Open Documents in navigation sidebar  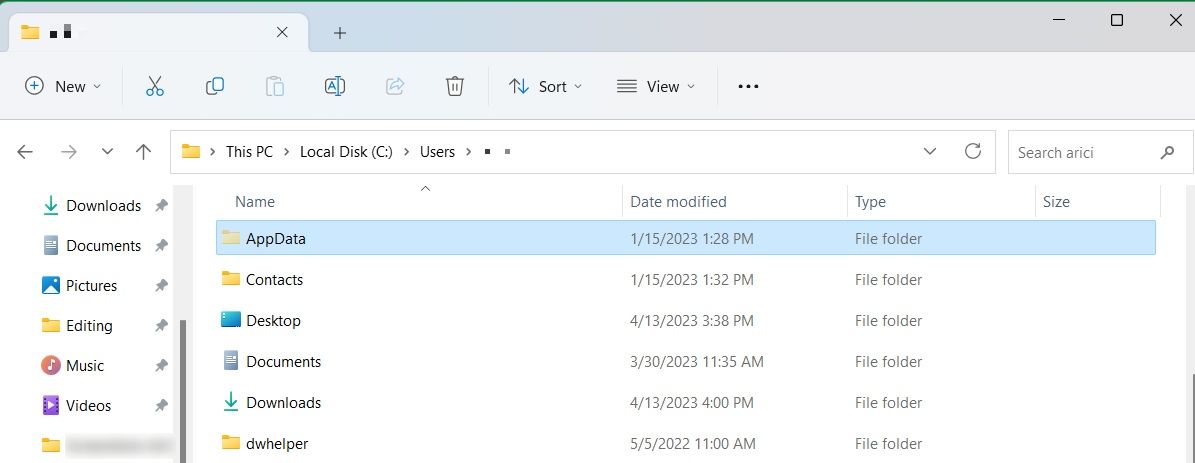click(104, 246)
